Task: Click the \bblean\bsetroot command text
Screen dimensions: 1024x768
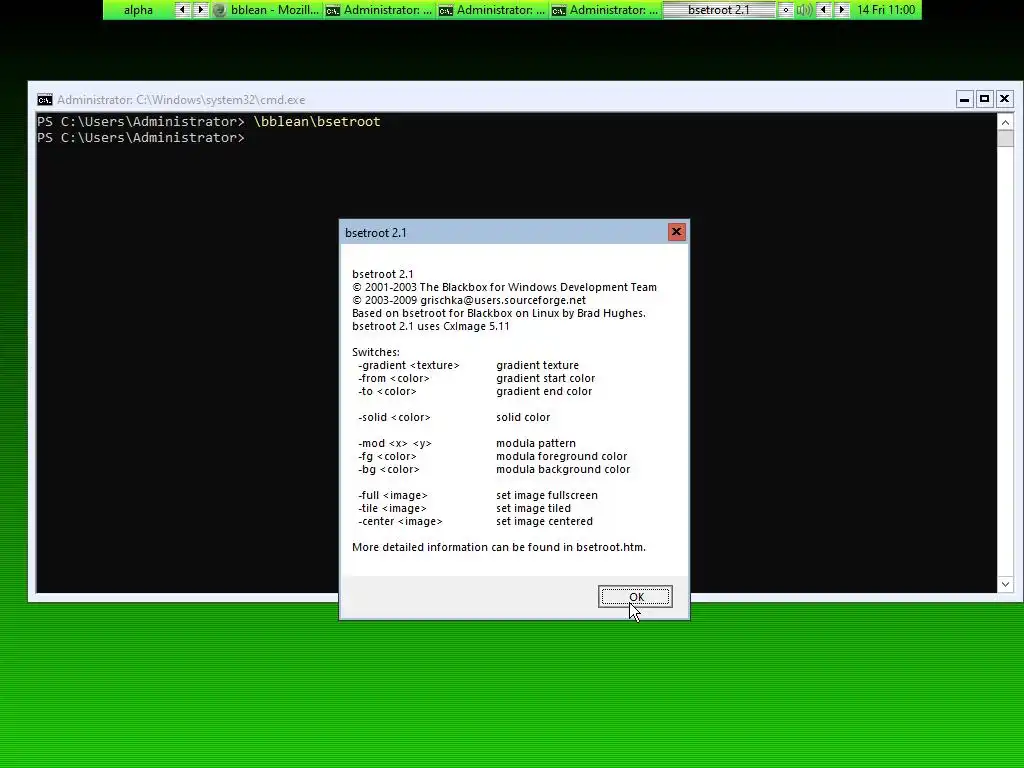Action: tap(317, 121)
